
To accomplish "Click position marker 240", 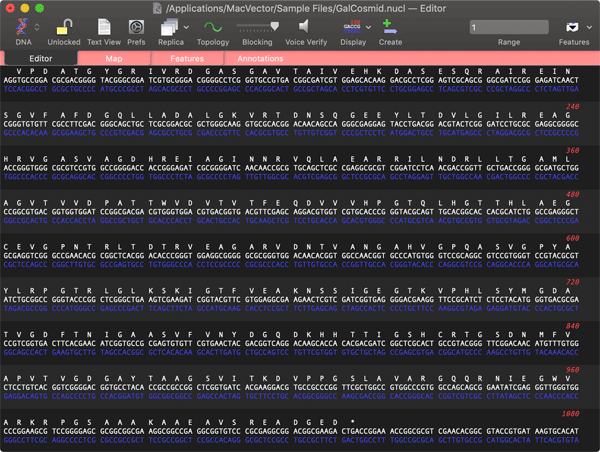I will point(572,106).
